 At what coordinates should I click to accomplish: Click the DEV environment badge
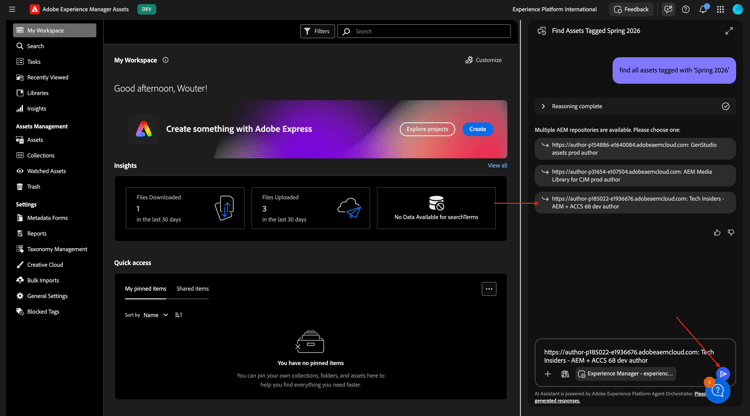(146, 9)
